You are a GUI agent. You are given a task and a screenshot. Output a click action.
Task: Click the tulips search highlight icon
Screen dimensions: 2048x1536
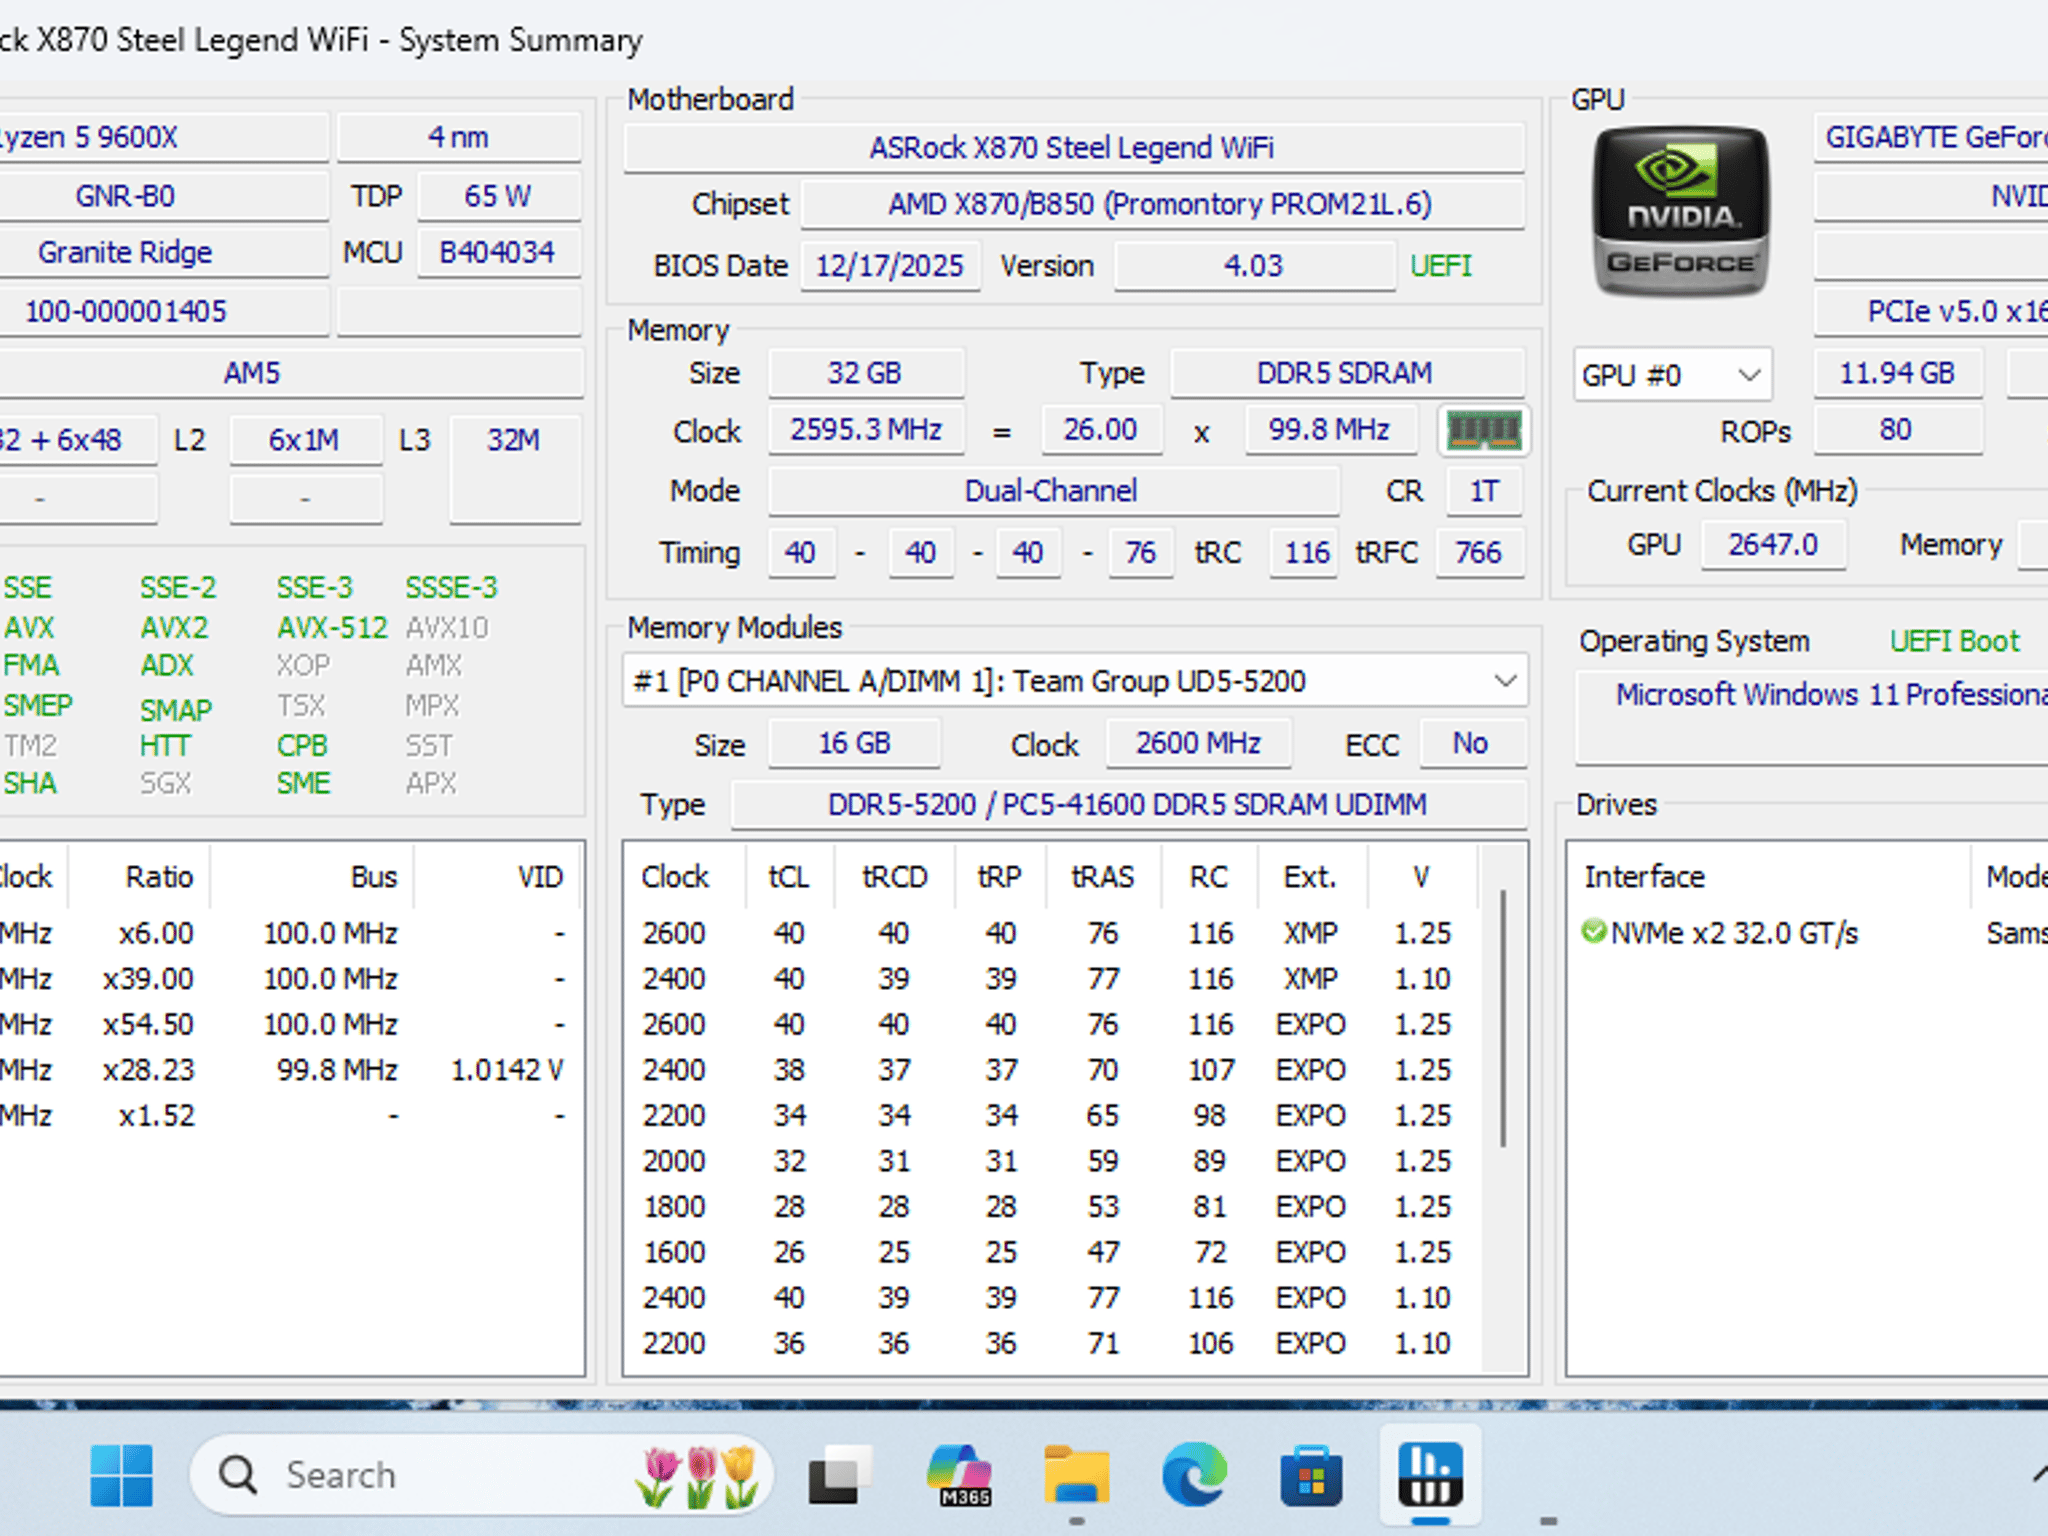pyautogui.click(x=699, y=1475)
